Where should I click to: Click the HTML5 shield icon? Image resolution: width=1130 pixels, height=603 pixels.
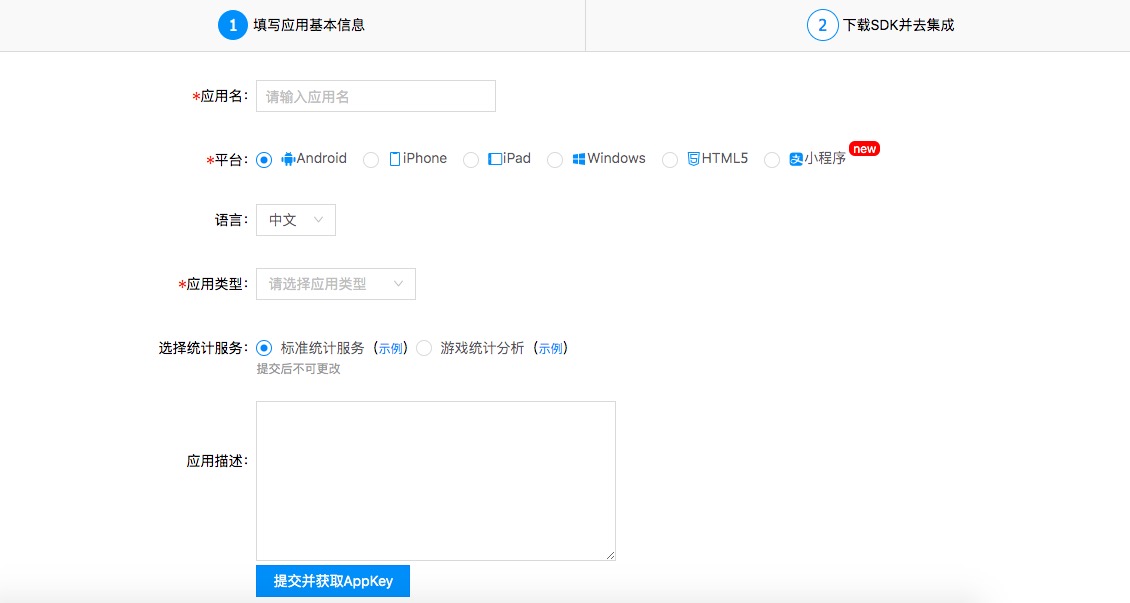pyautogui.click(x=693, y=159)
